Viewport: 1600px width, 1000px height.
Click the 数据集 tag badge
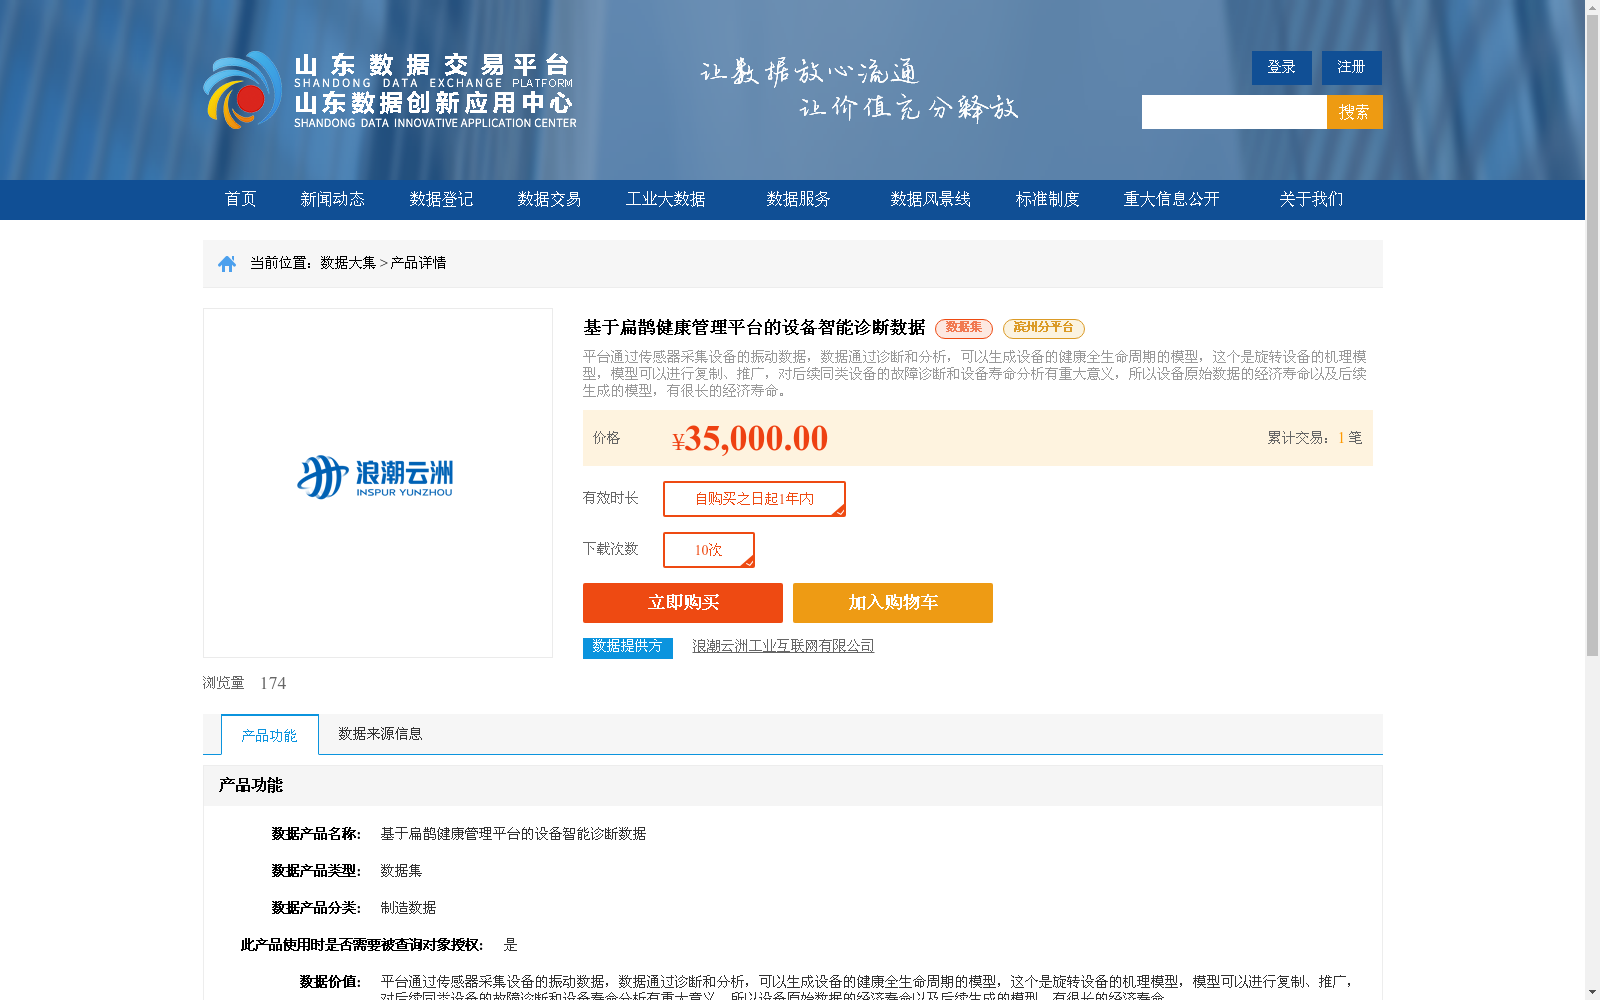(964, 328)
